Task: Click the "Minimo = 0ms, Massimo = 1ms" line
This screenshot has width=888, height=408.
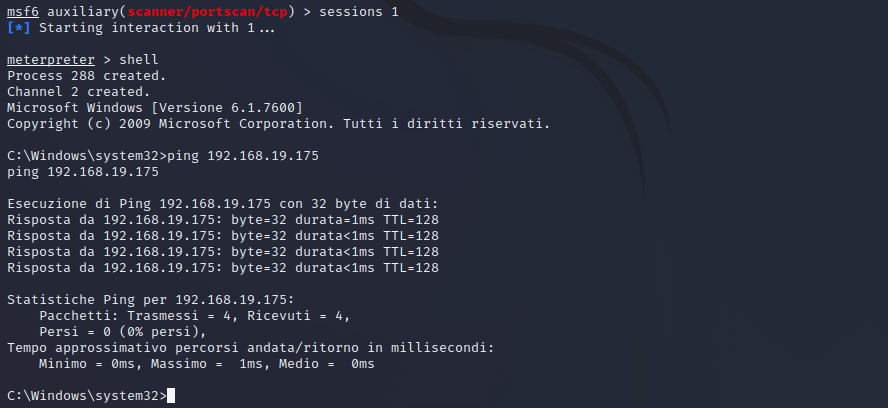Action: click(207, 363)
